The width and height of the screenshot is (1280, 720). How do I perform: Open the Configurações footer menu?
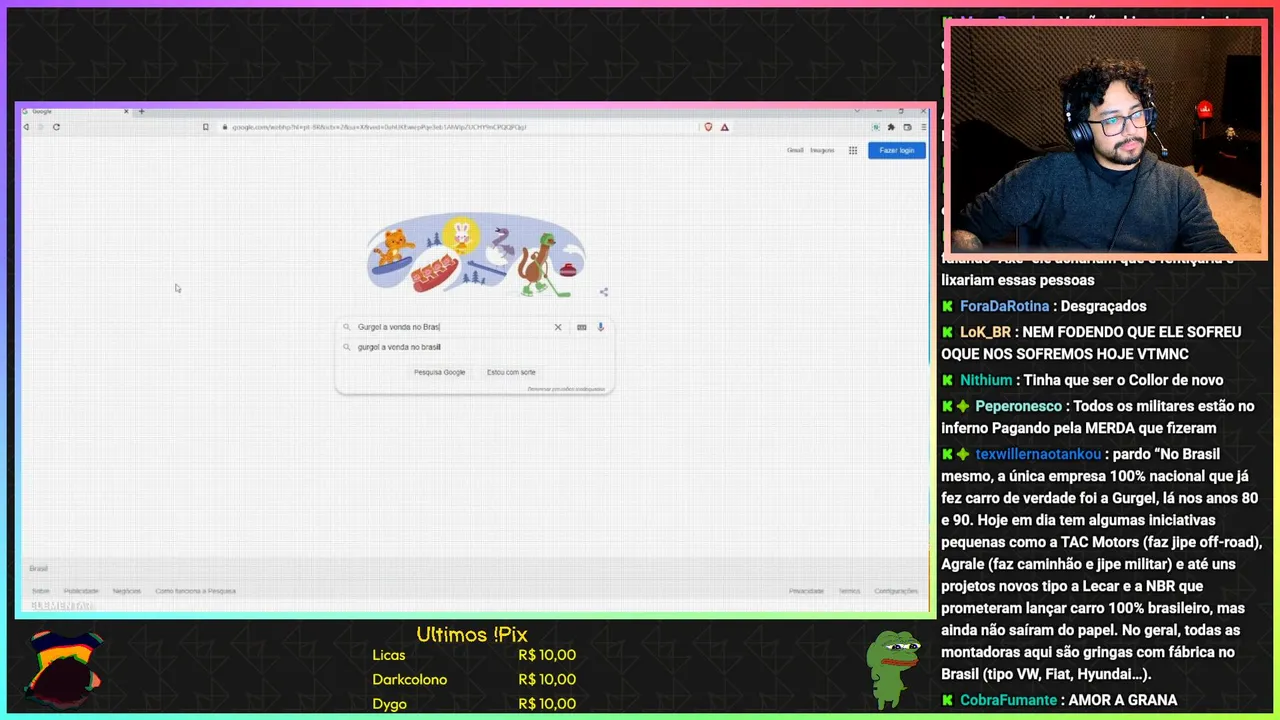point(896,591)
